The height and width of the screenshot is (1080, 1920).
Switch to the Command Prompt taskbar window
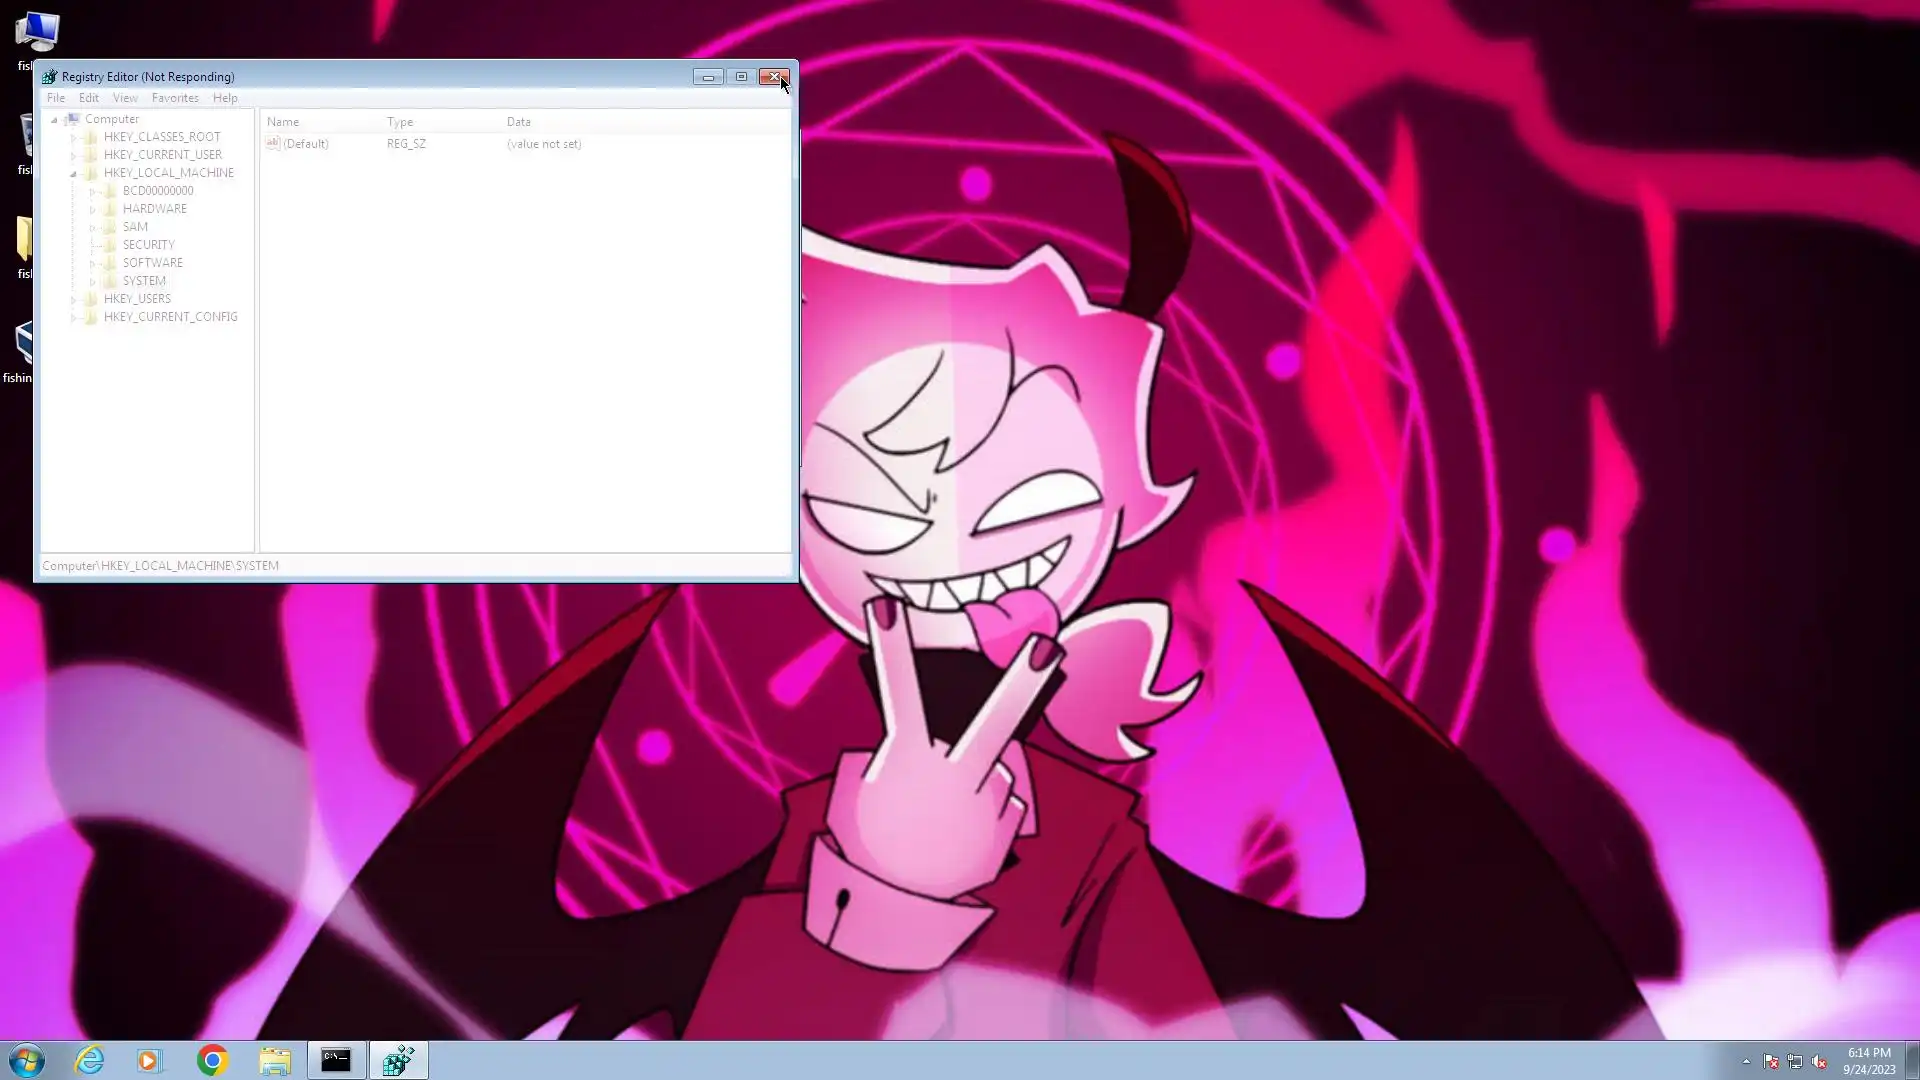tap(336, 1060)
